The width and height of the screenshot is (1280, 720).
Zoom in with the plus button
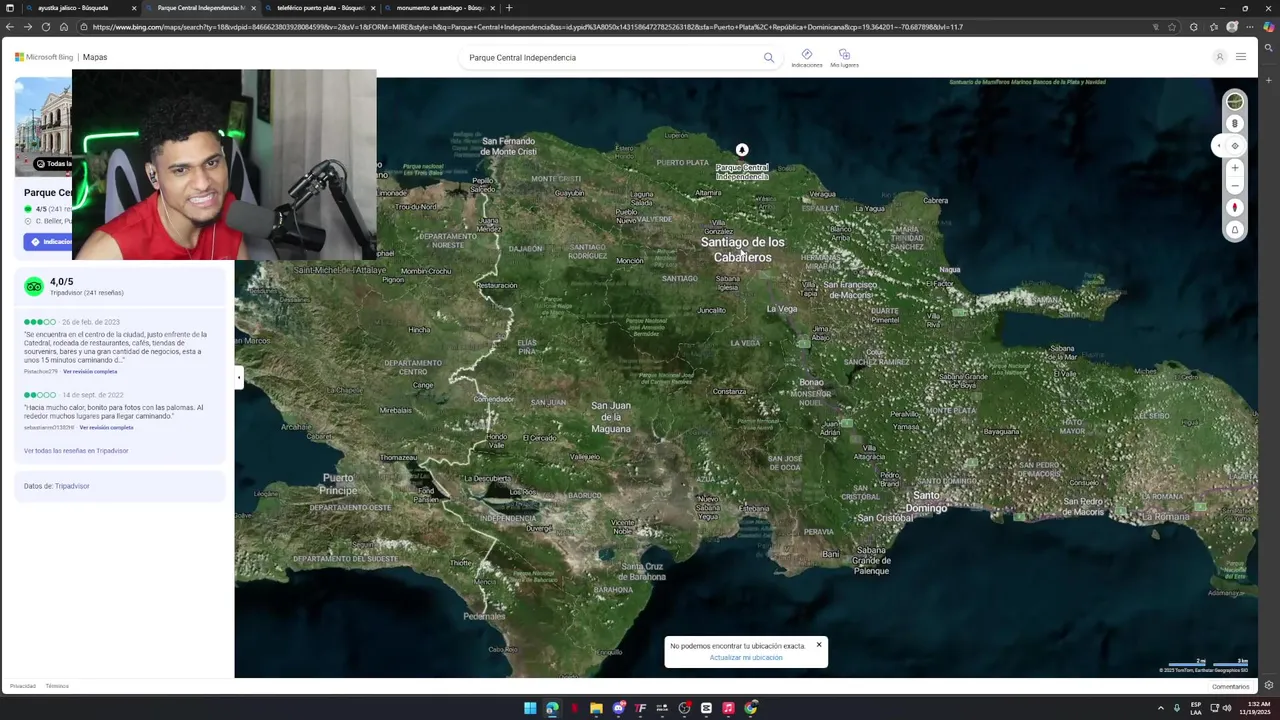[1235, 168]
